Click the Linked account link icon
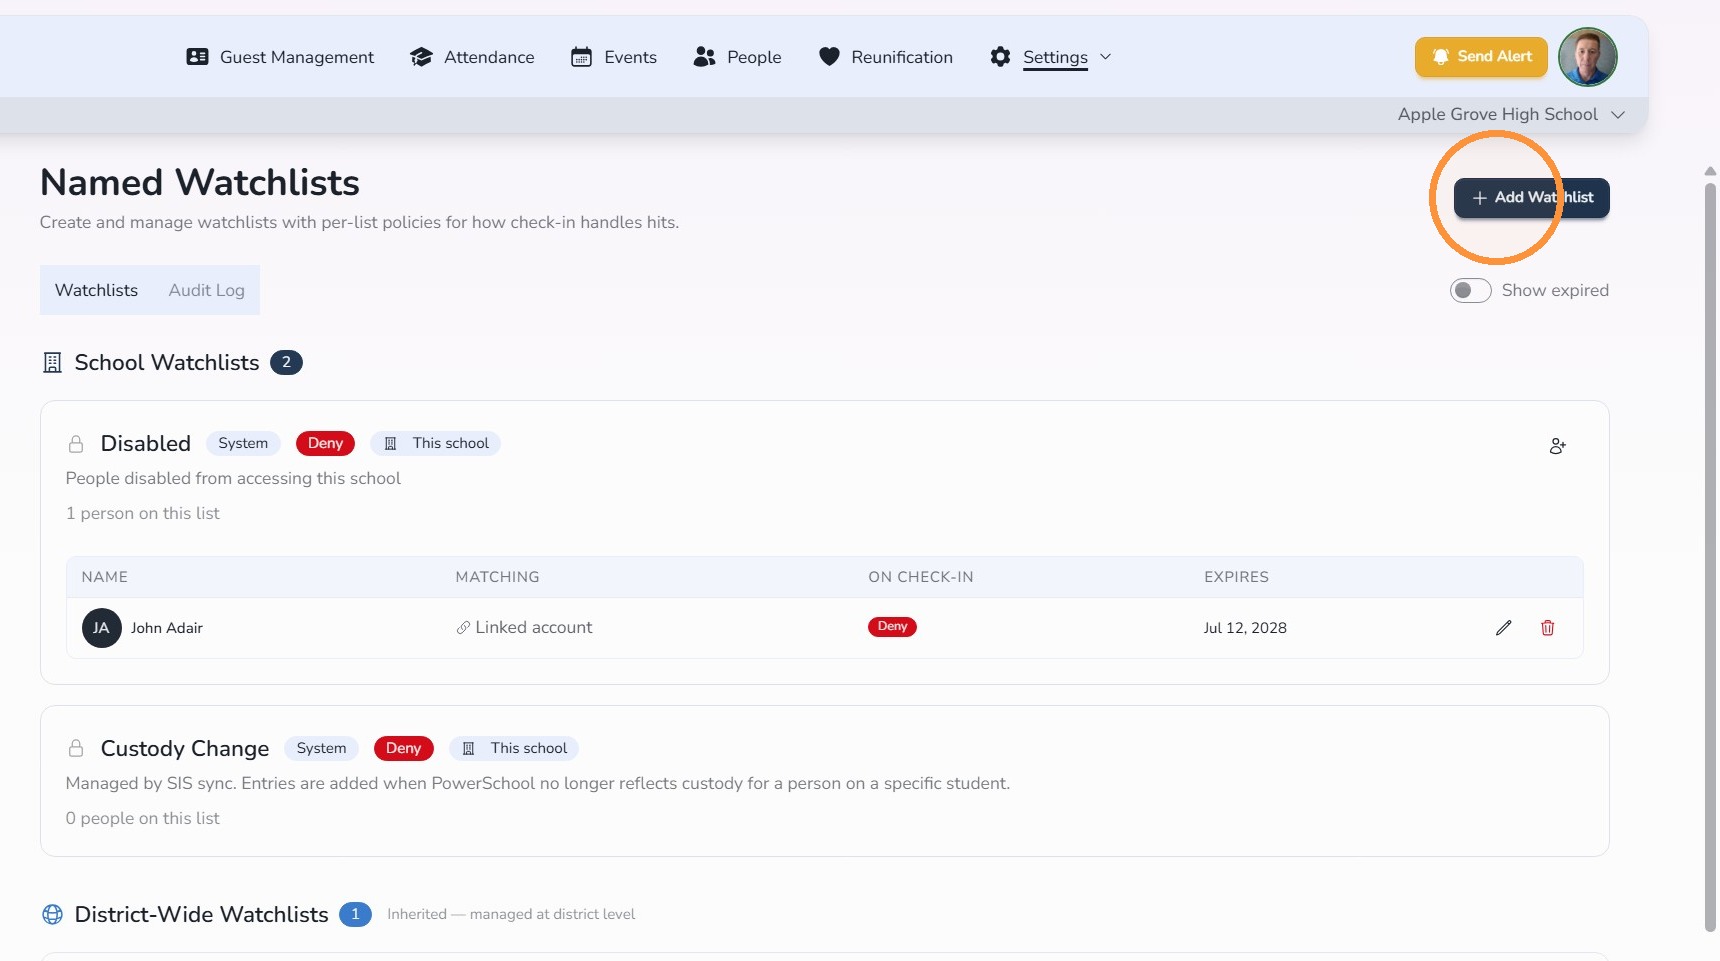 pos(463,628)
